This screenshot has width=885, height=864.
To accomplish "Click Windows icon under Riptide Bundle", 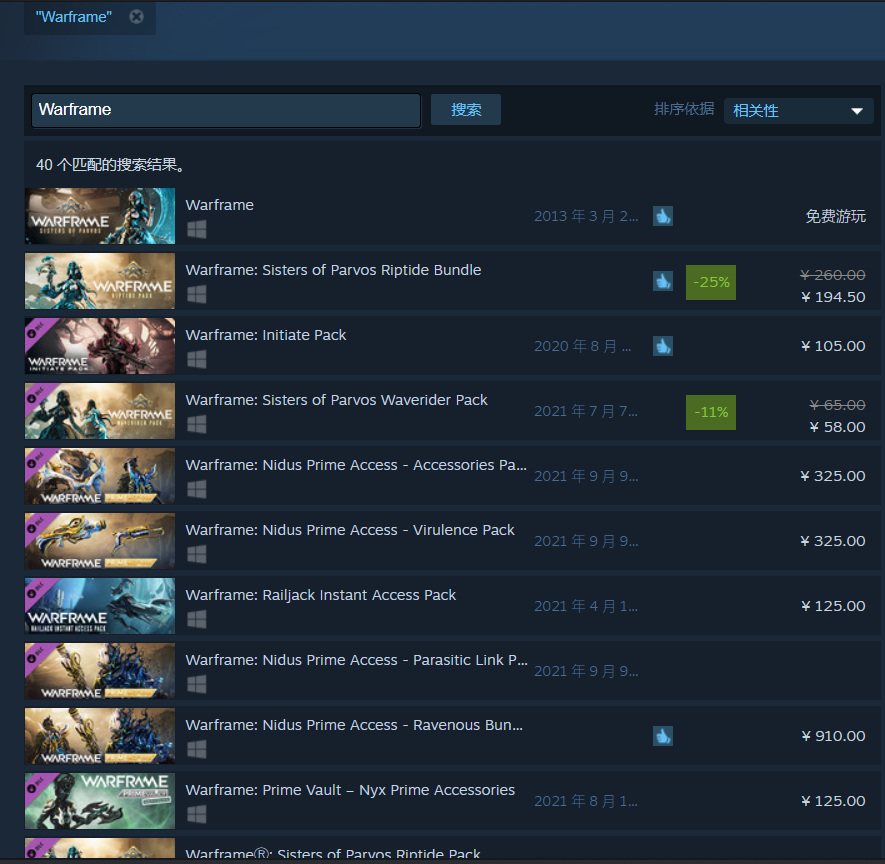I will pos(196,294).
